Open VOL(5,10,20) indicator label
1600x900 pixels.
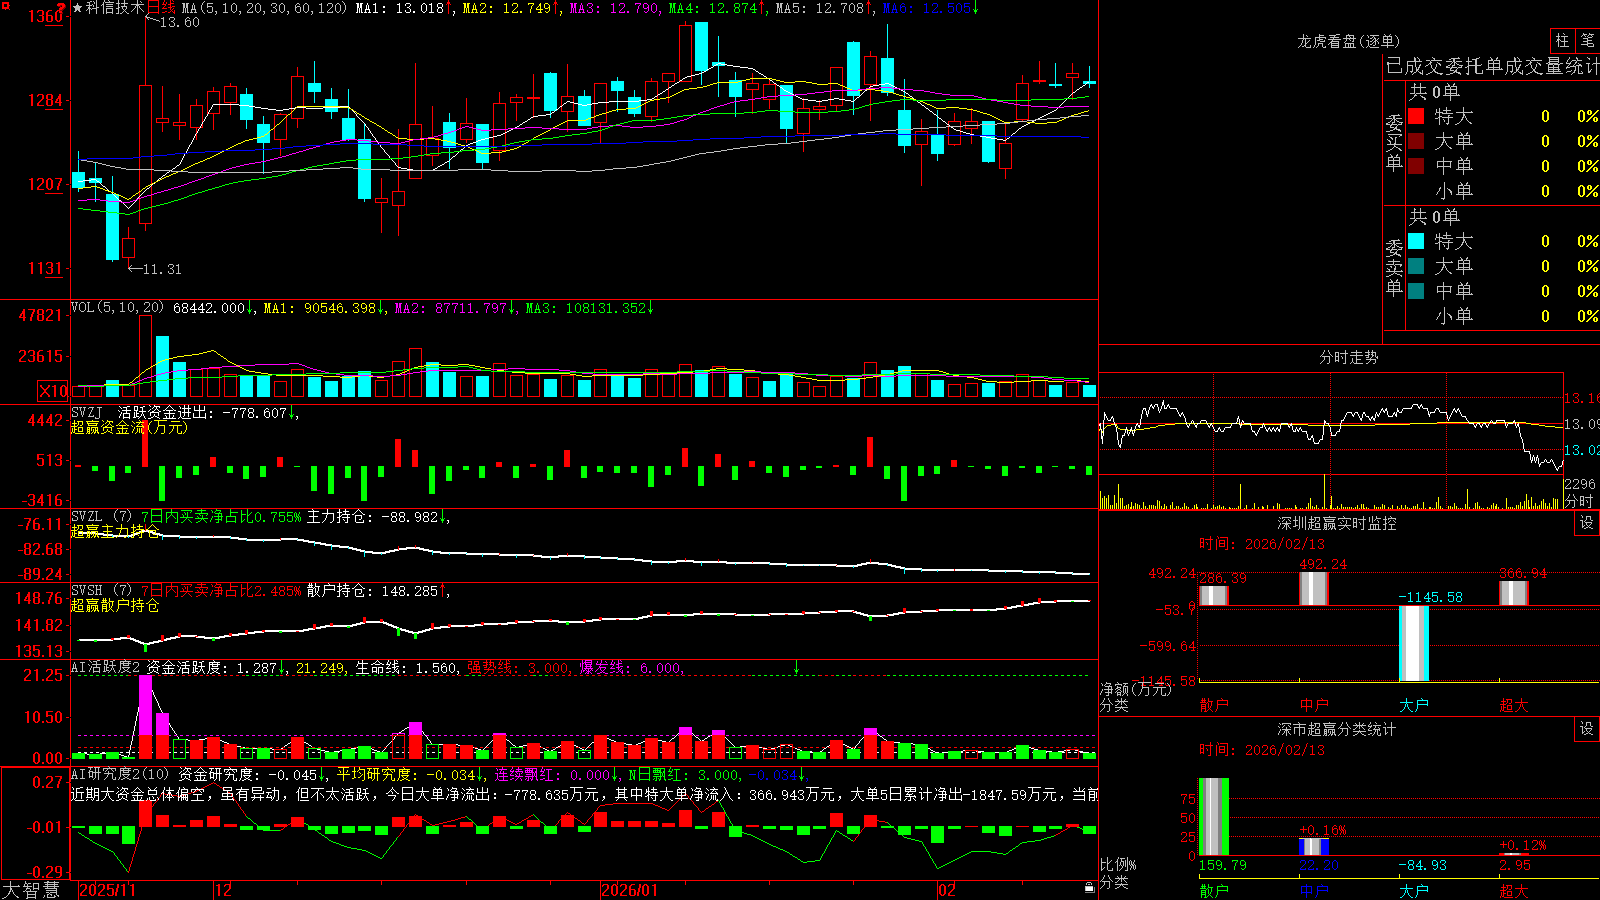pos(117,308)
